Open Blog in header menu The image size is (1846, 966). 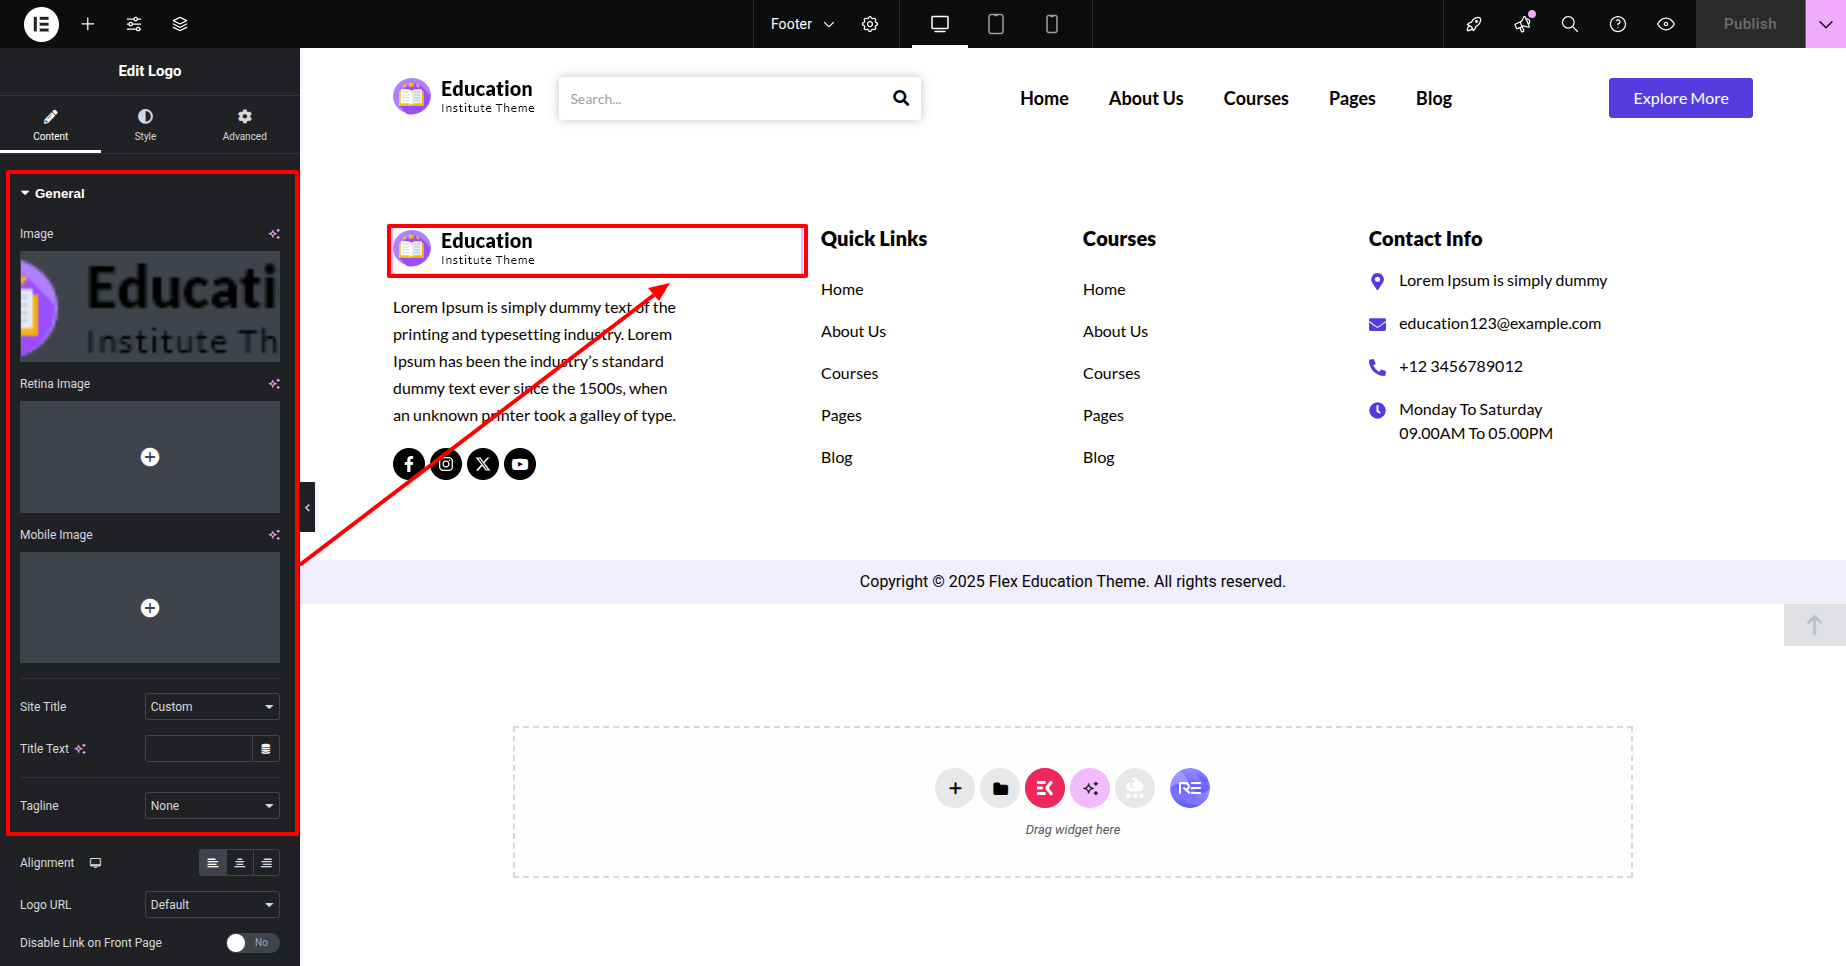click(x=1434, y=98)
